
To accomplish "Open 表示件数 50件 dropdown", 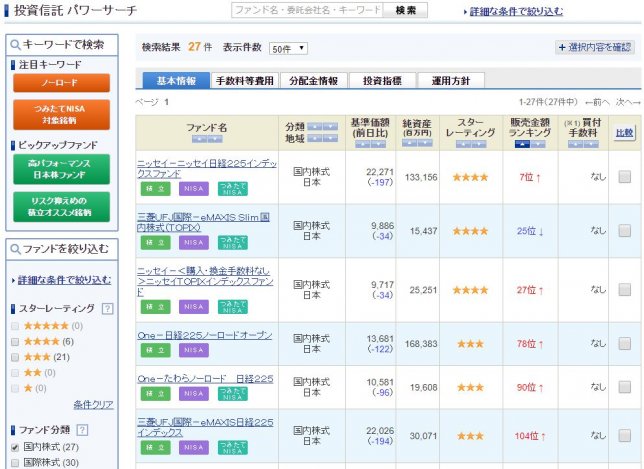I will click(288, 48).
